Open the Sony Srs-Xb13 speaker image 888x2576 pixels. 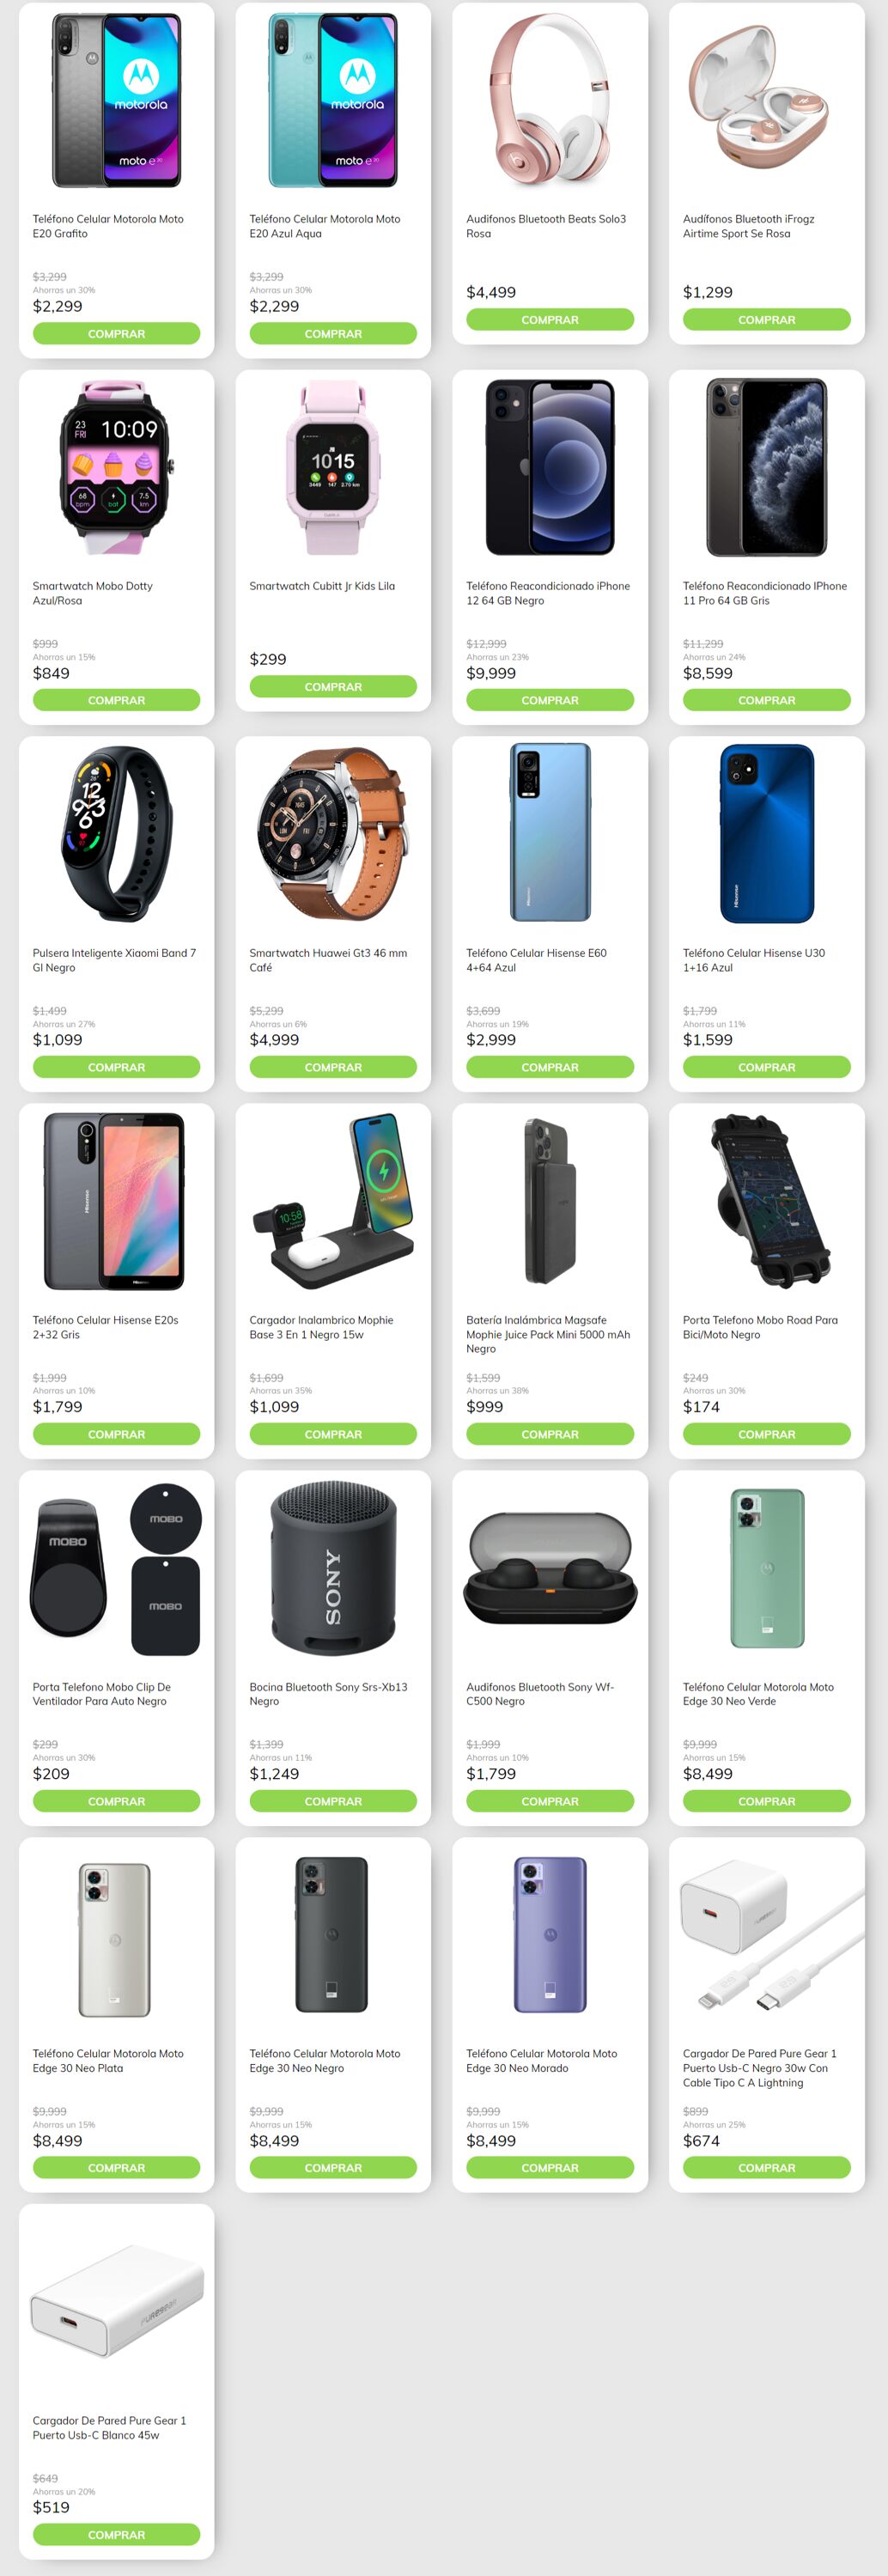(x=333, y=1568)
